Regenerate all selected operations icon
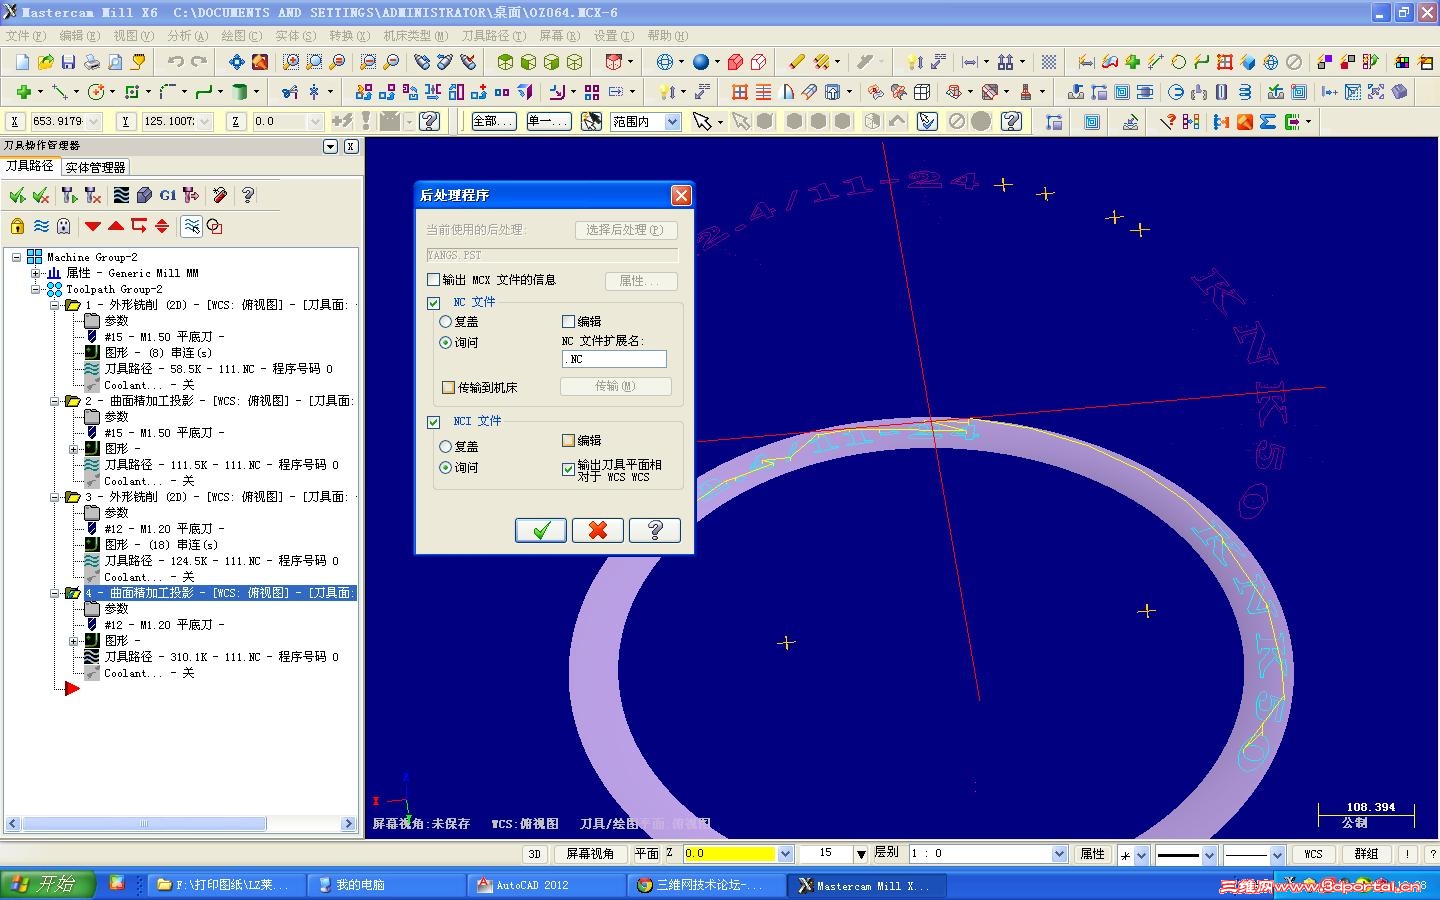The width and height of the screenshot is (1440, 900). pyautogui.click(x=69, y=195)
